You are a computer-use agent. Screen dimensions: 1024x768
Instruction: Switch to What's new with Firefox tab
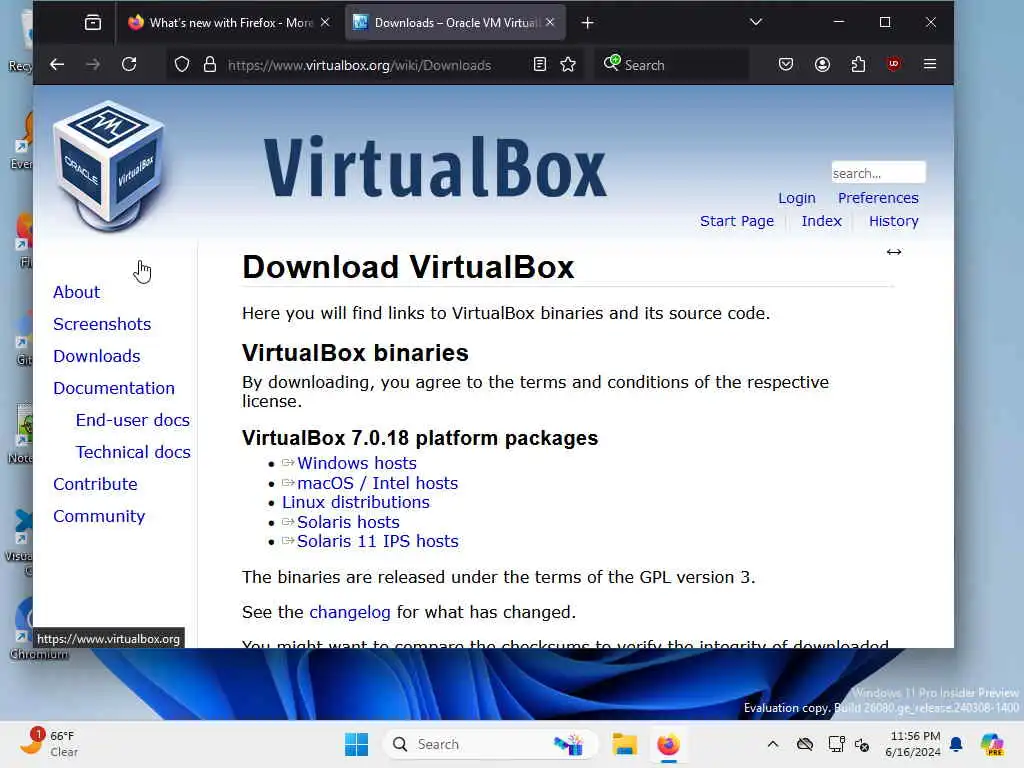point(230,23)
